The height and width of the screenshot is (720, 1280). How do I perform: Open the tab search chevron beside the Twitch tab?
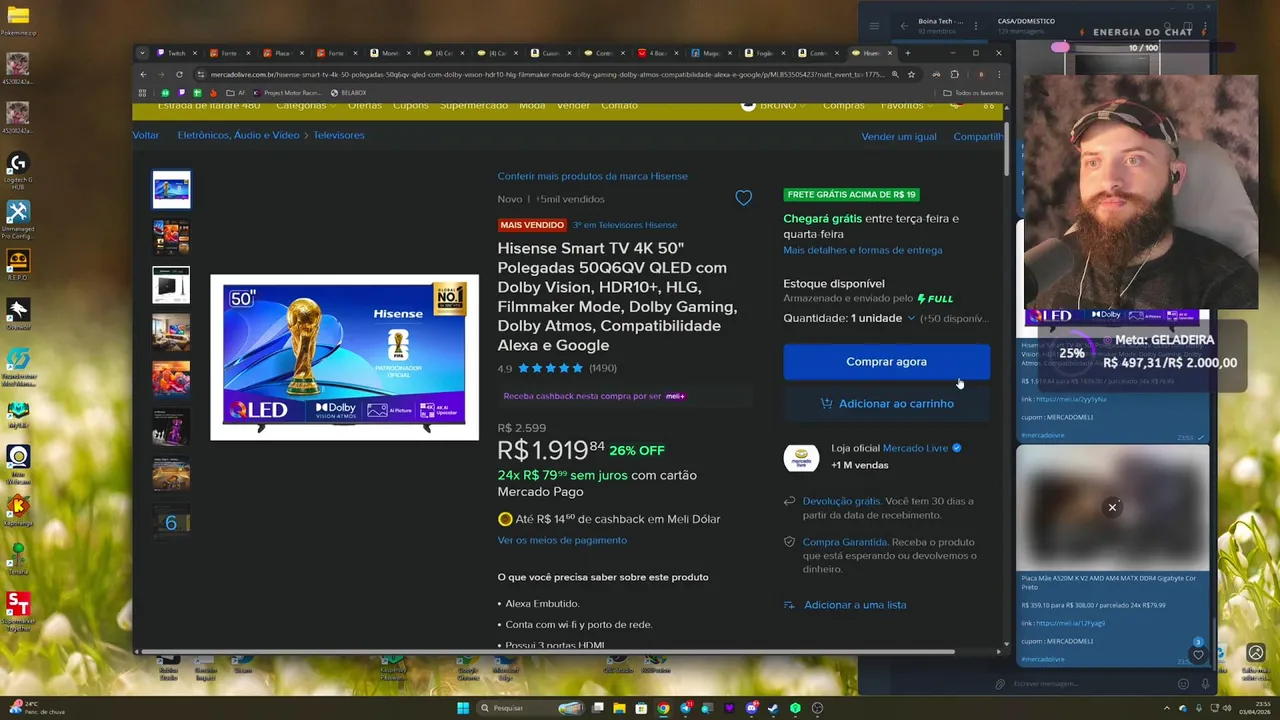[x=142, y=53]
